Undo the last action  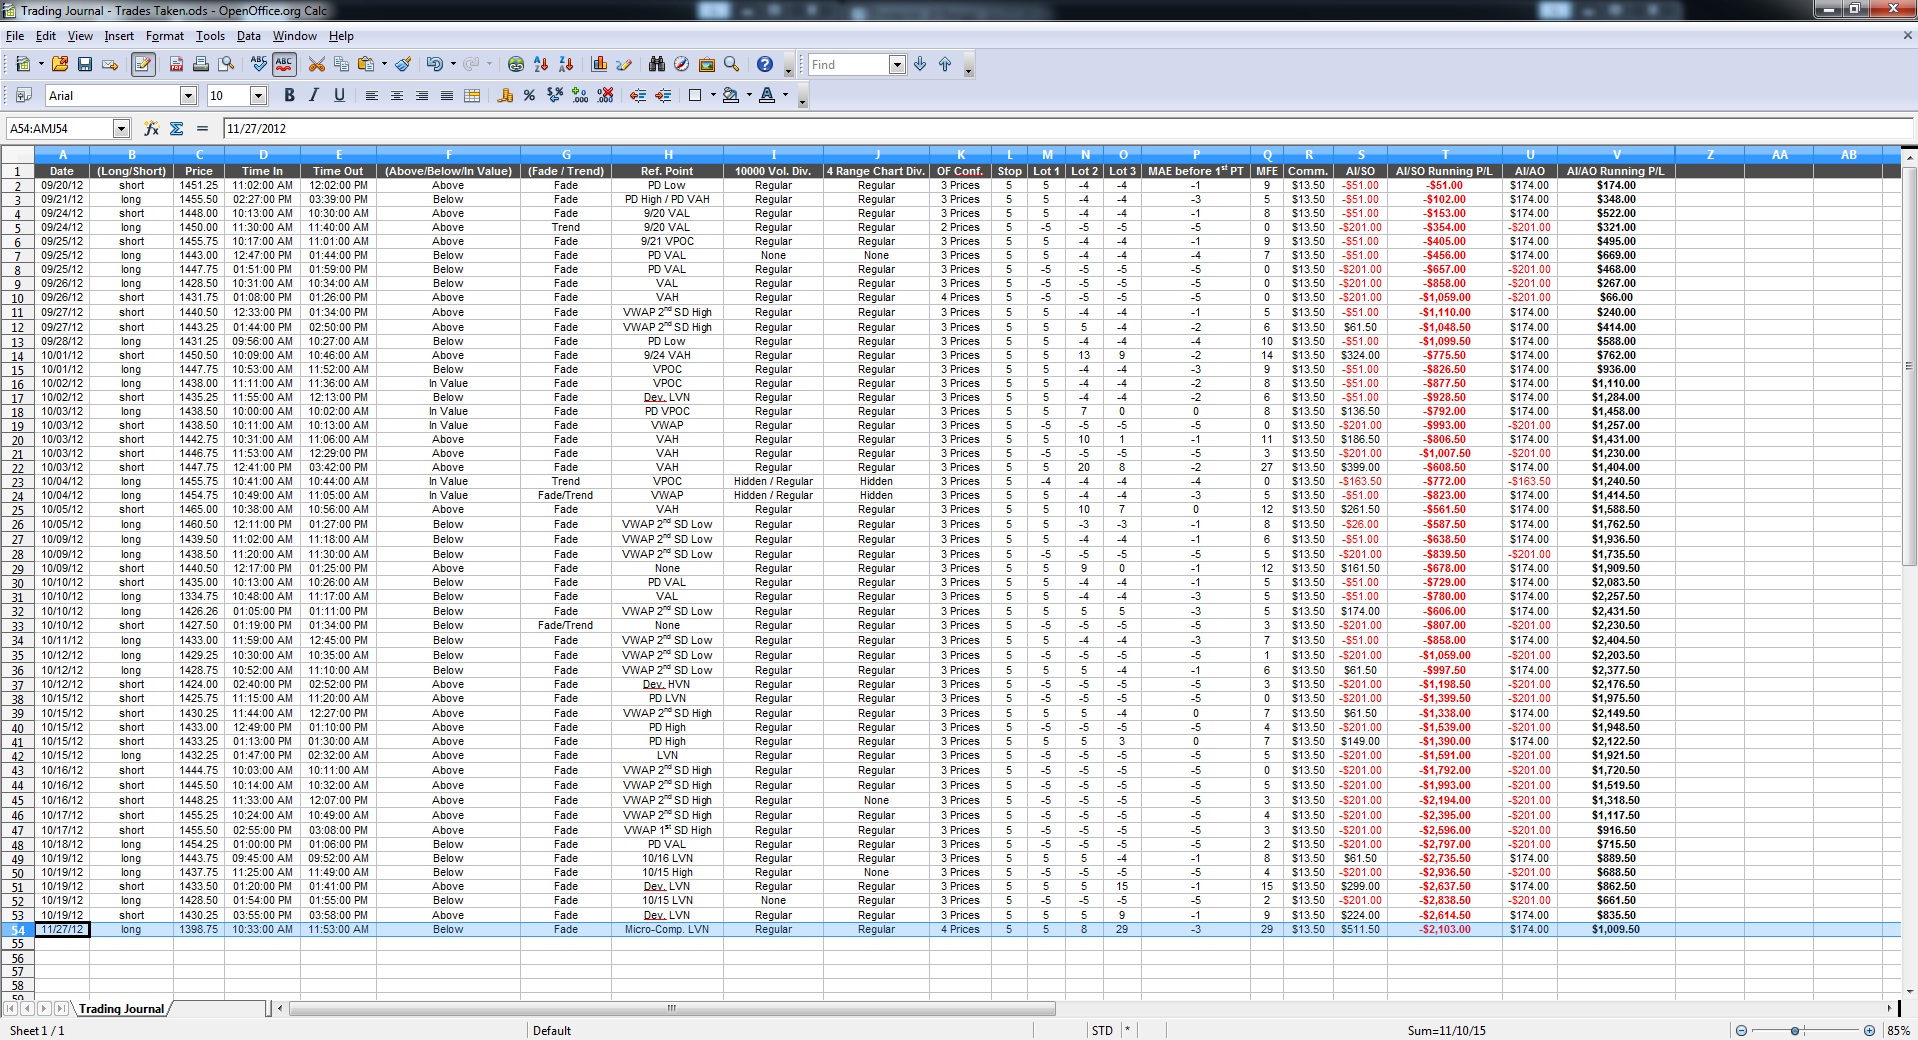point(434,64)
